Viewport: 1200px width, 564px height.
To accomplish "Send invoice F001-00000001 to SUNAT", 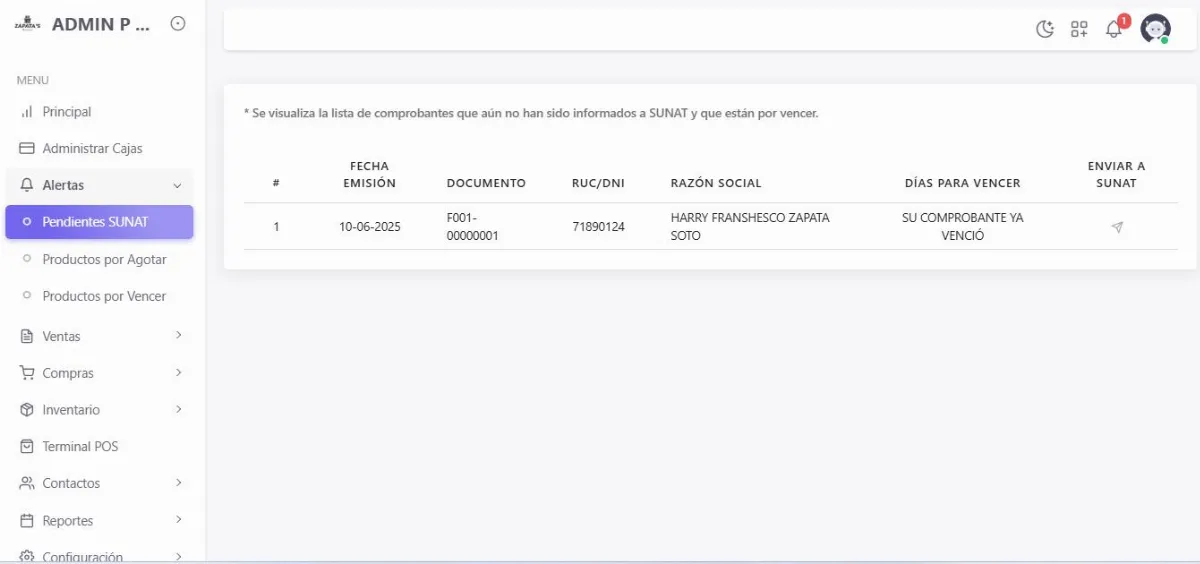I will (x=1117, y=227).
